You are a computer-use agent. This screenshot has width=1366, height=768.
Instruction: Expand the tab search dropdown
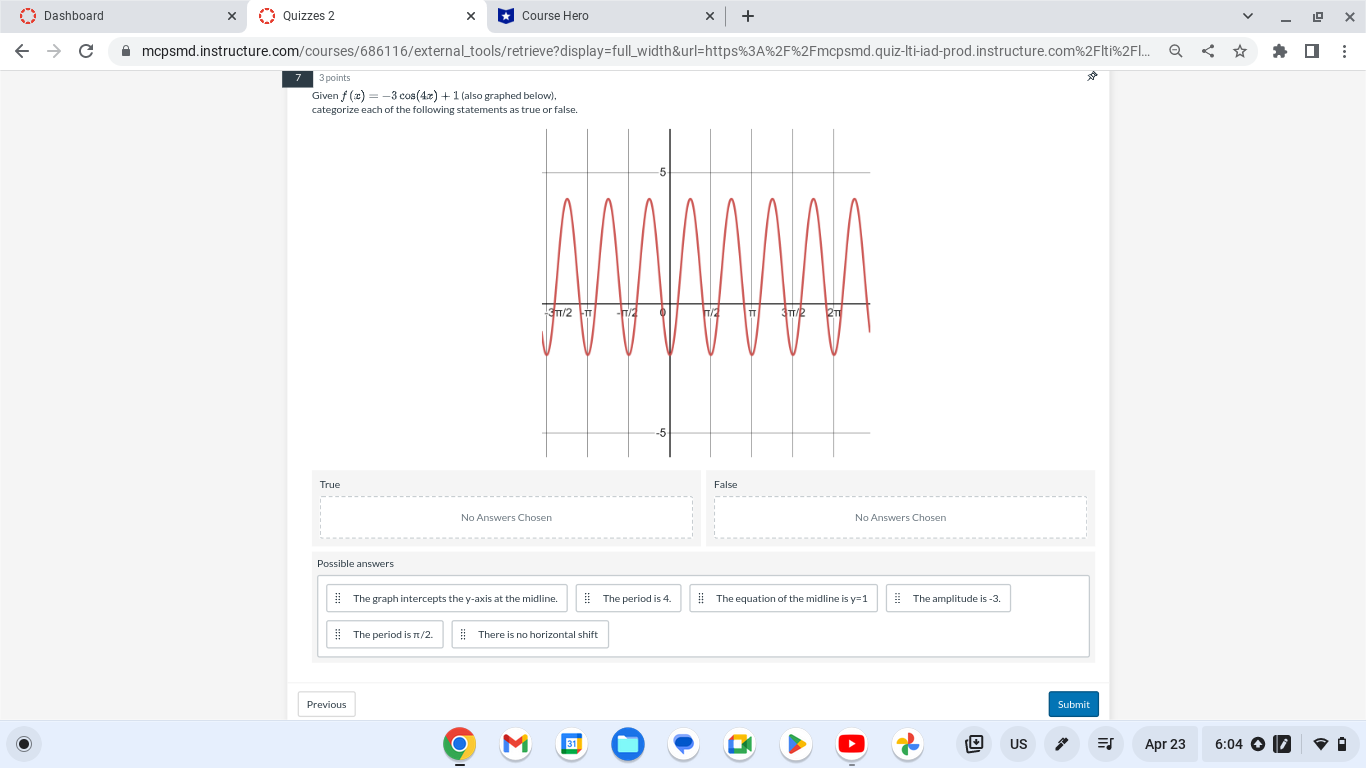1247,16
